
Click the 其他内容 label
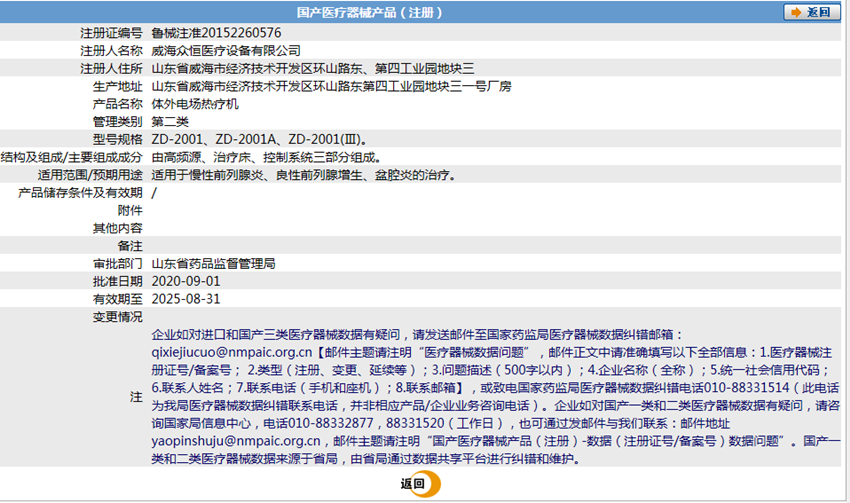118,228
